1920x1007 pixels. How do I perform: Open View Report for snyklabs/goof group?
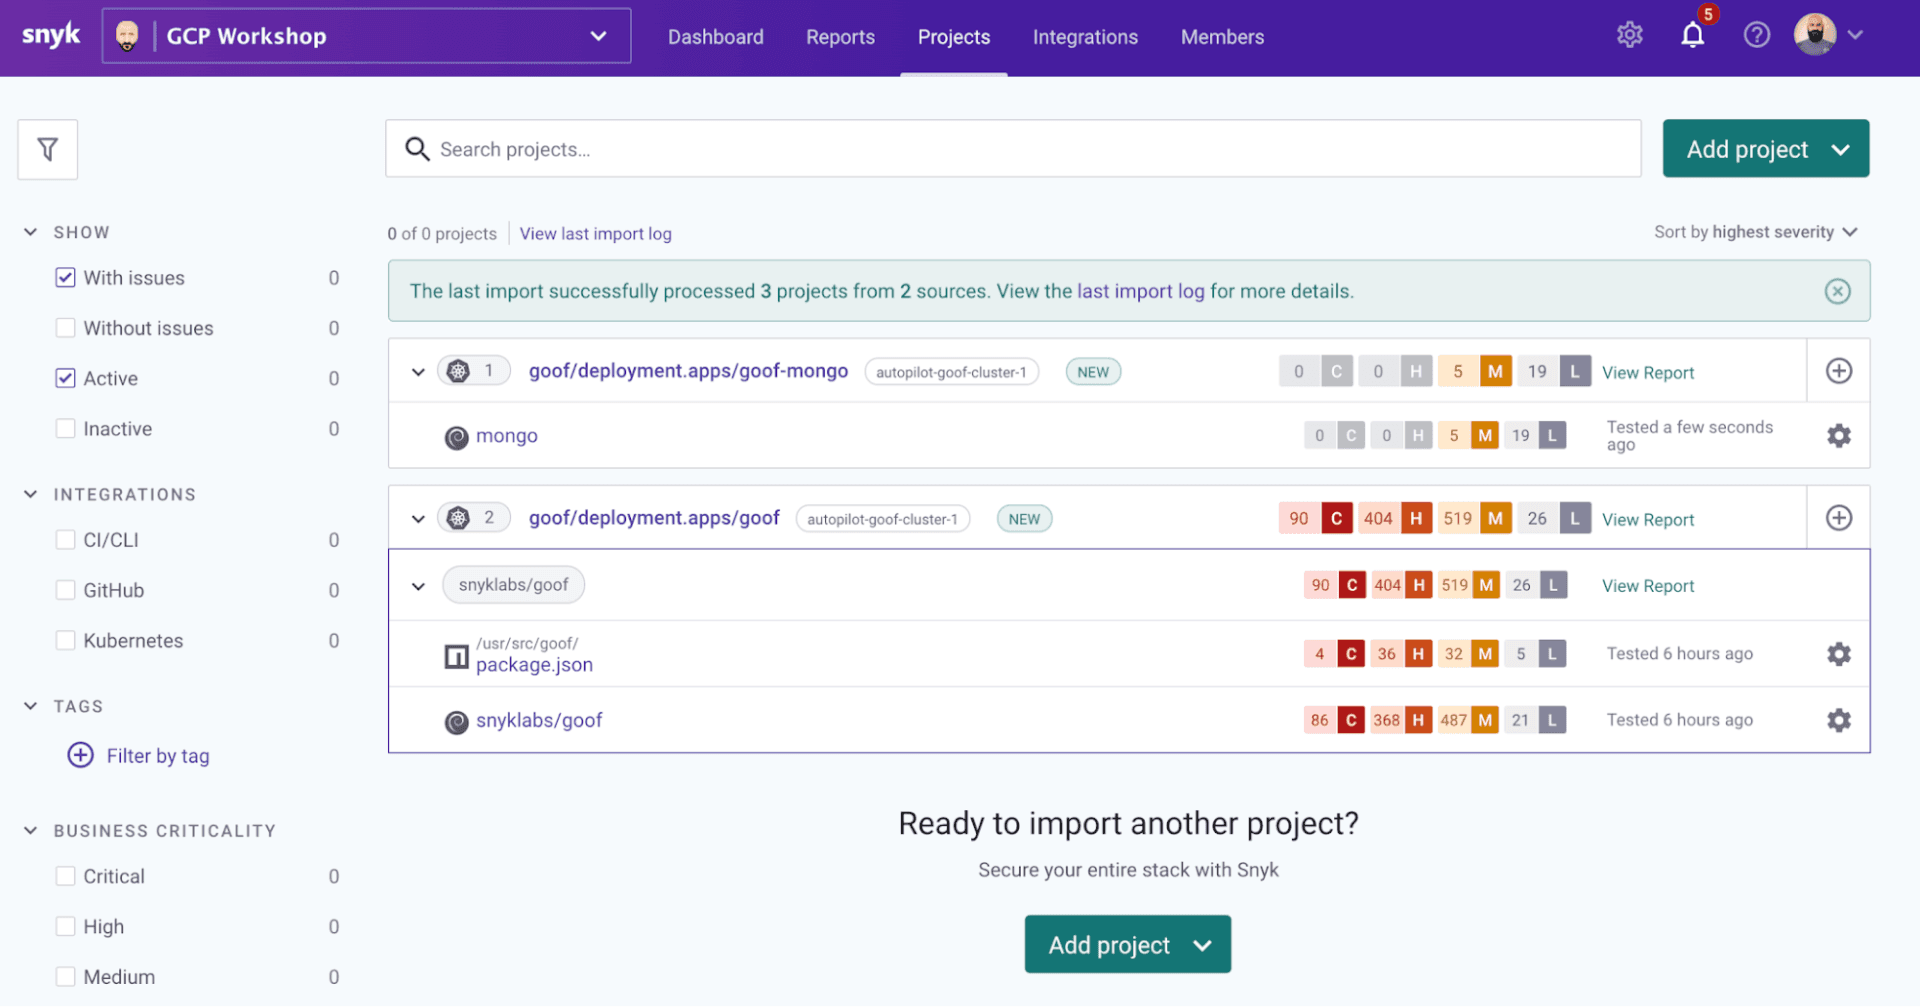[x=1648, y=586]
